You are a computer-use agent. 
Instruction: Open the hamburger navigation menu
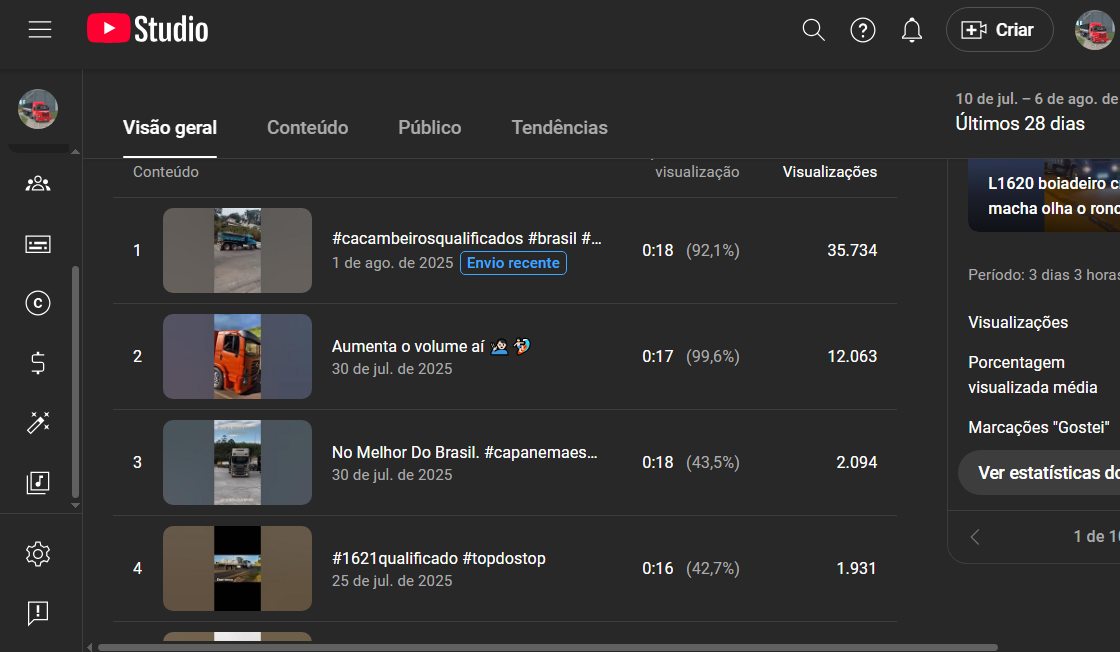pos(40,29)
